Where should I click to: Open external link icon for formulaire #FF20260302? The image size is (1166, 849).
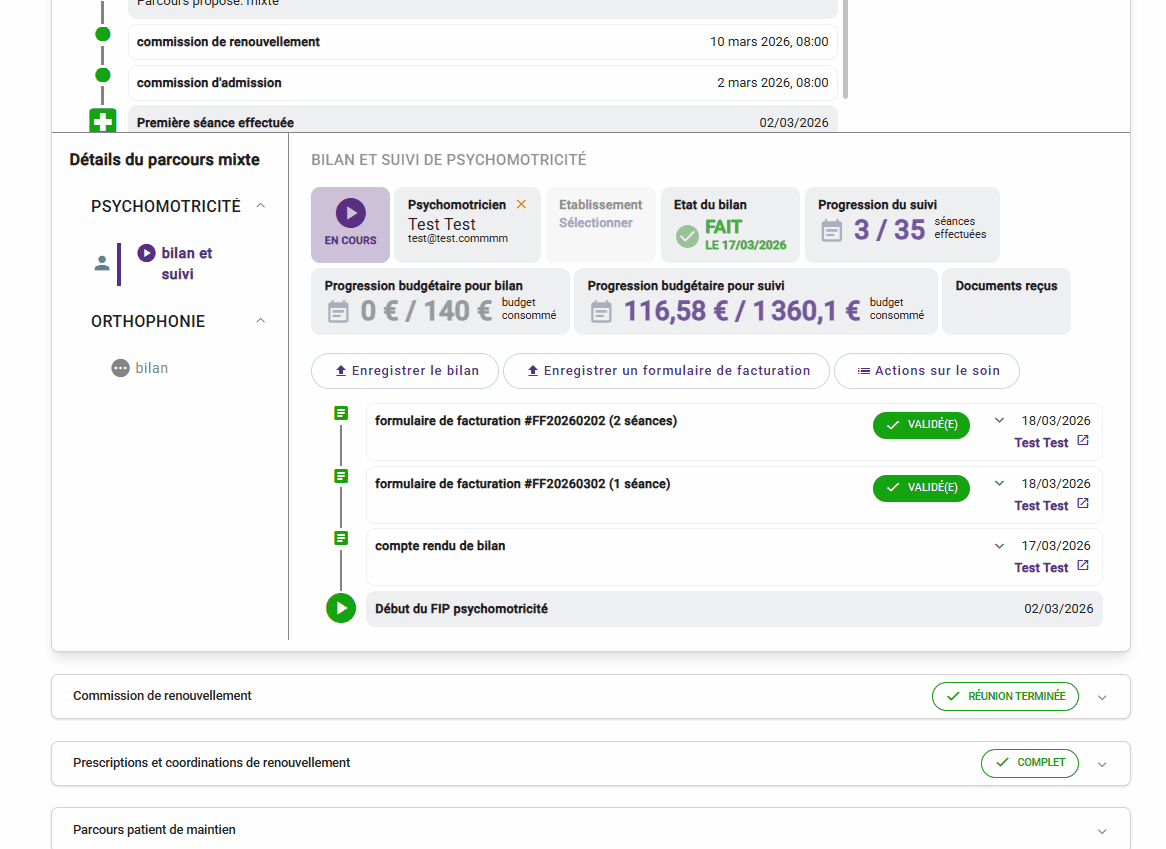coord(1082,504)
